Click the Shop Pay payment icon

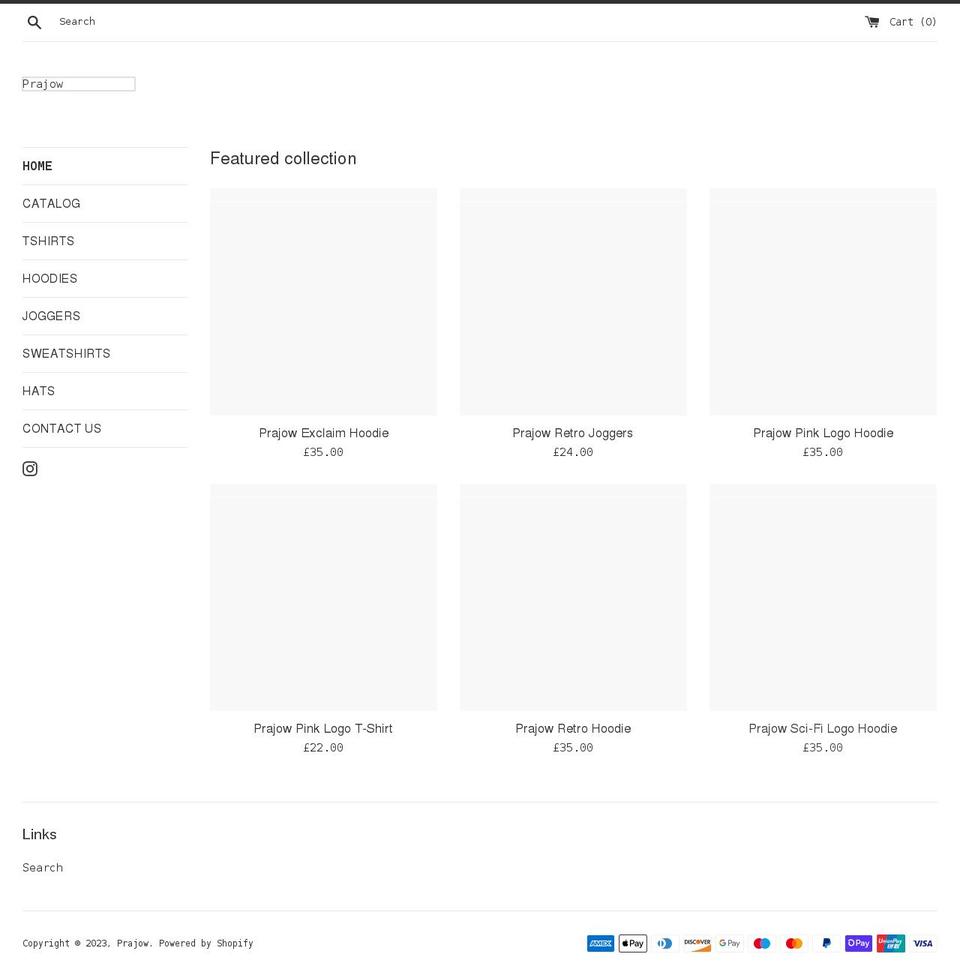[x=859, y=943]
